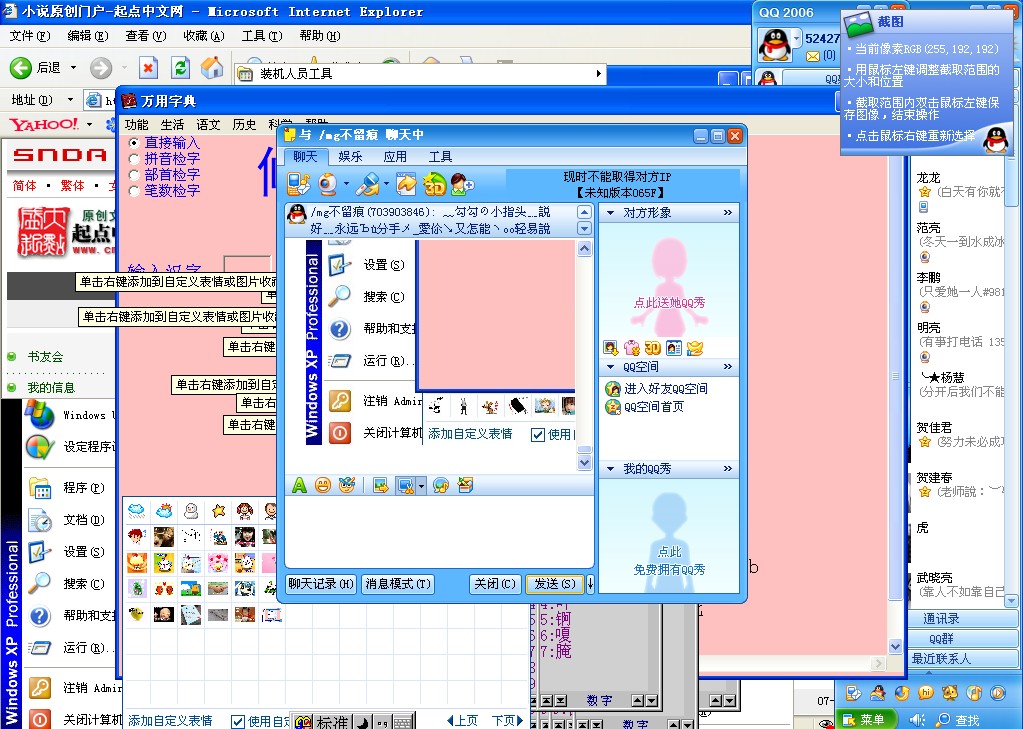Click the invite friend icon with plus sign
Image resolution: width=1023 pixels, height=729 pixels.
pos(462,185)
